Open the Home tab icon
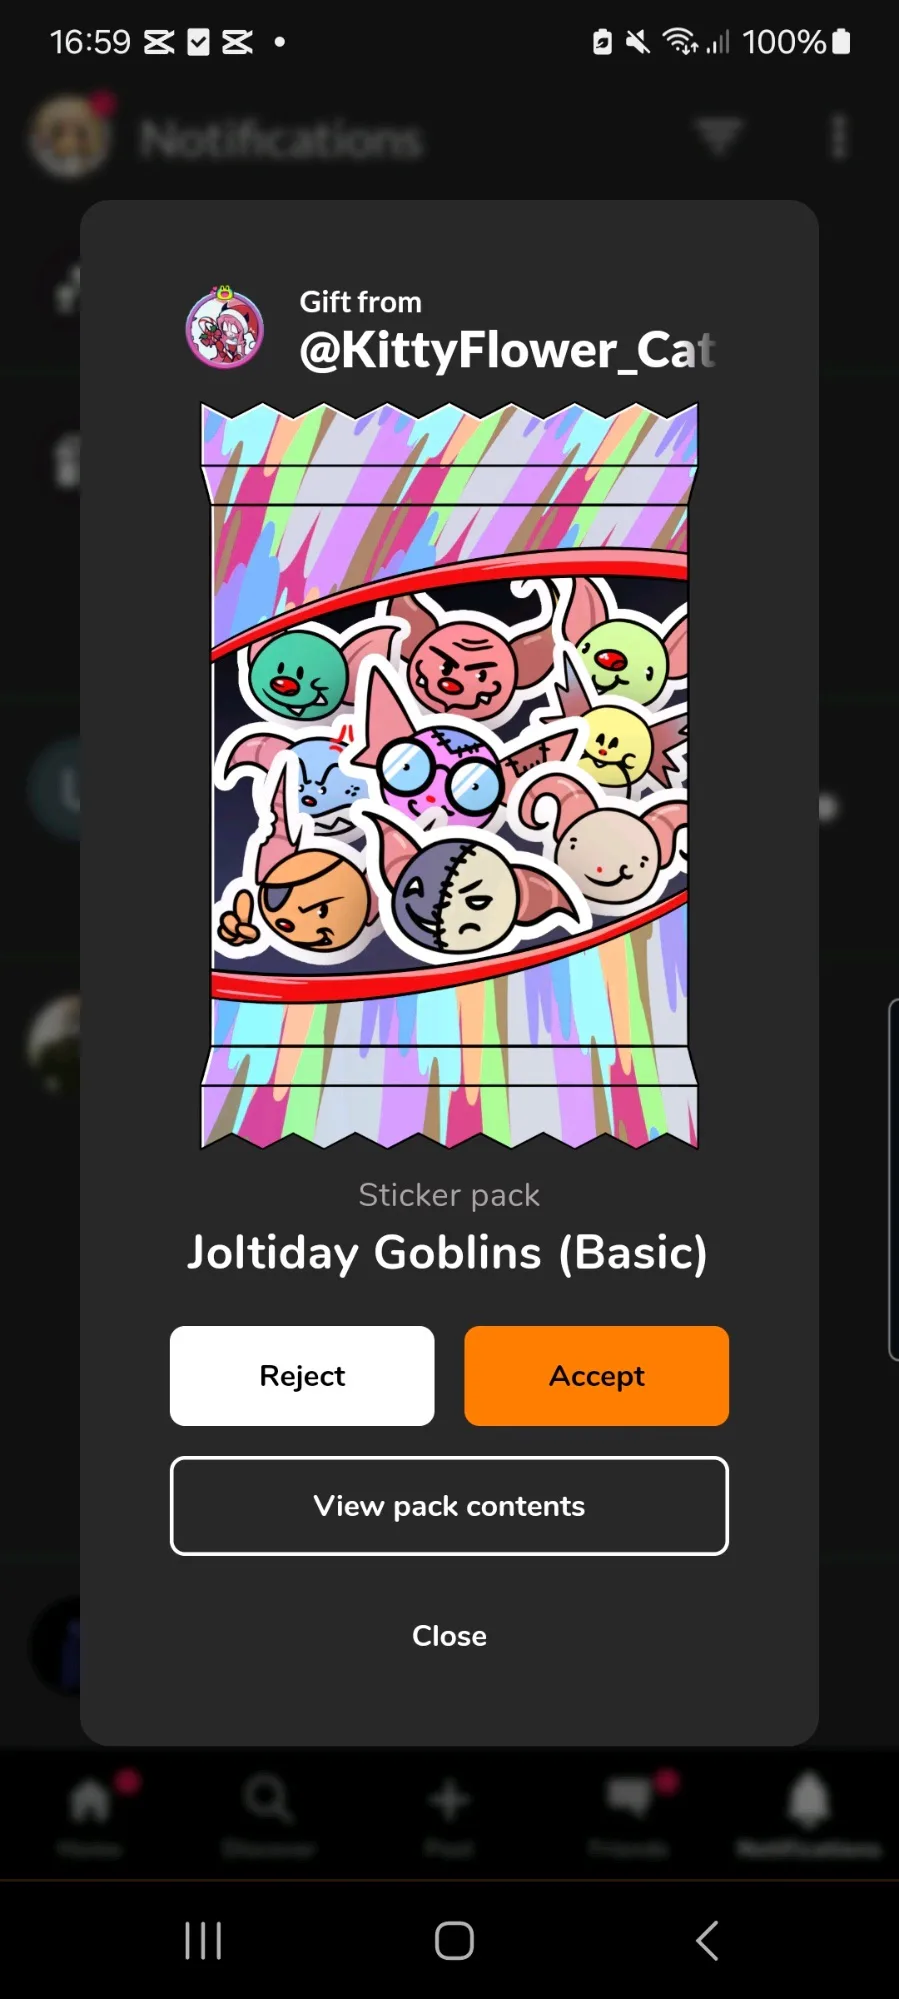Viewport: 899px width, 1999px height. [x=90, y=1802]
